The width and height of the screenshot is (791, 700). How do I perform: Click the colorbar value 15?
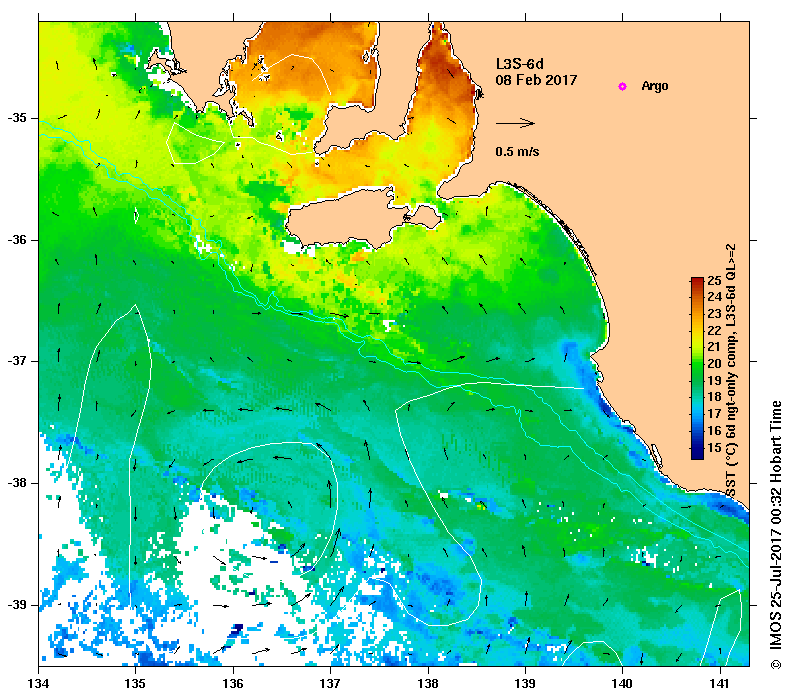pos(714,447)
